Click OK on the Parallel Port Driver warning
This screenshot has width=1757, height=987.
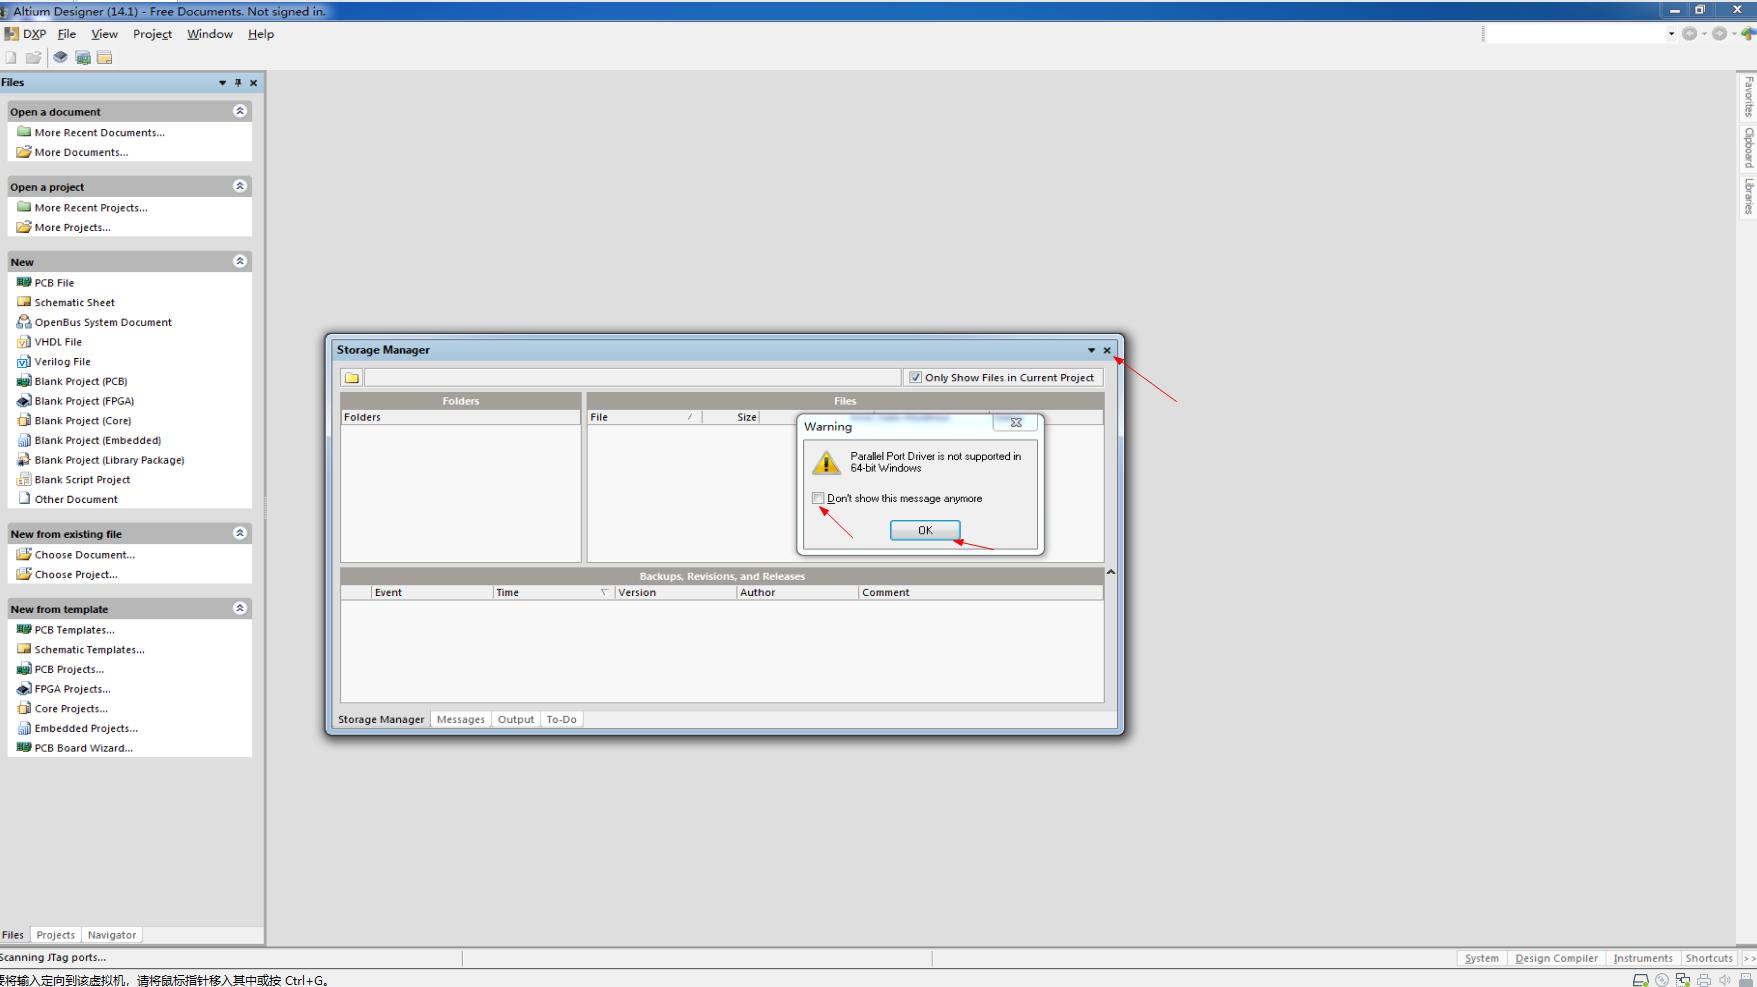(x=923, y=530)
